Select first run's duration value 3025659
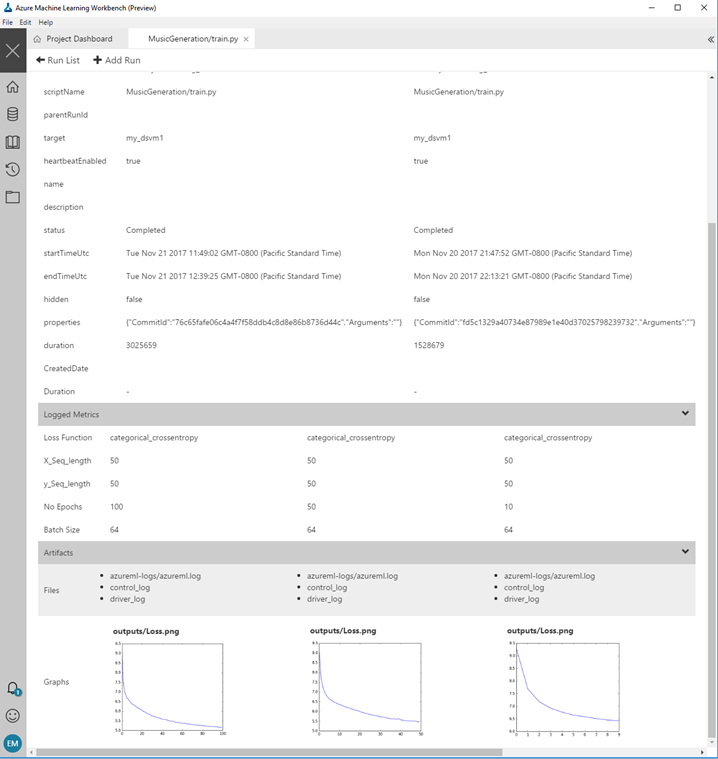Image resolution: width=718 pixels, height=759 pixels. pyautogui.click(x=141, y=346)
